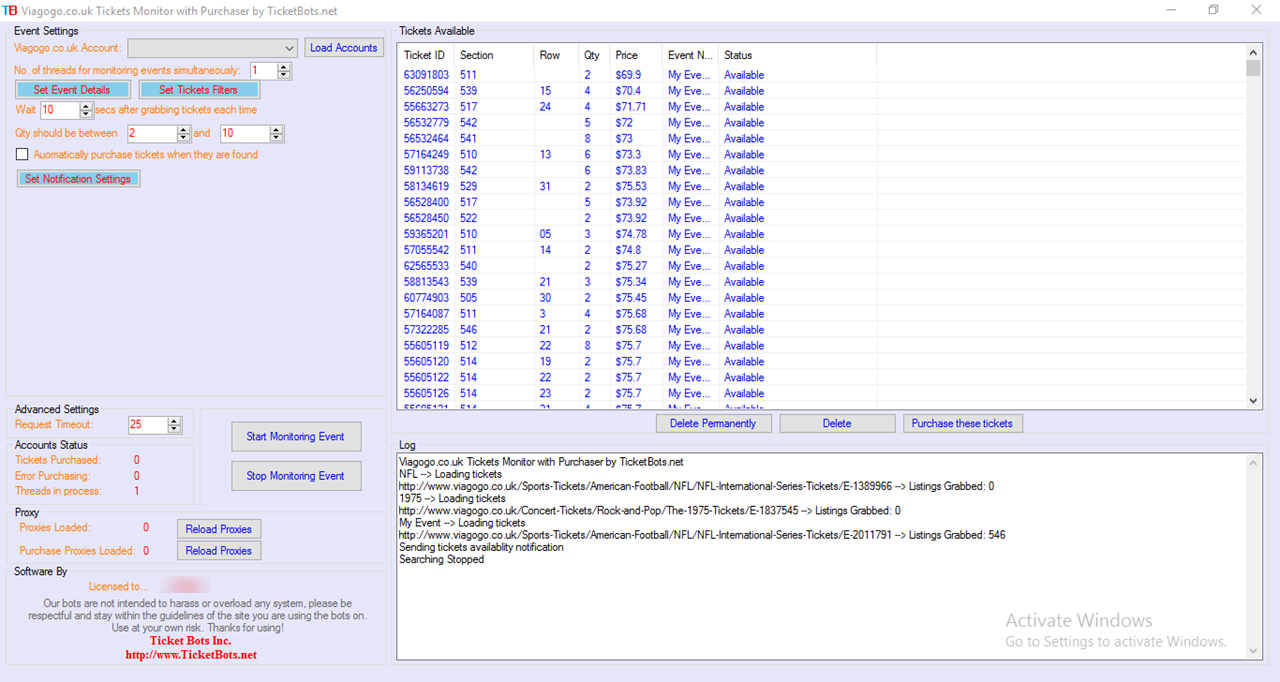The image size is (1280, 682).
Task: Click Stop Monitoring Event
Action: click(296, 476)
